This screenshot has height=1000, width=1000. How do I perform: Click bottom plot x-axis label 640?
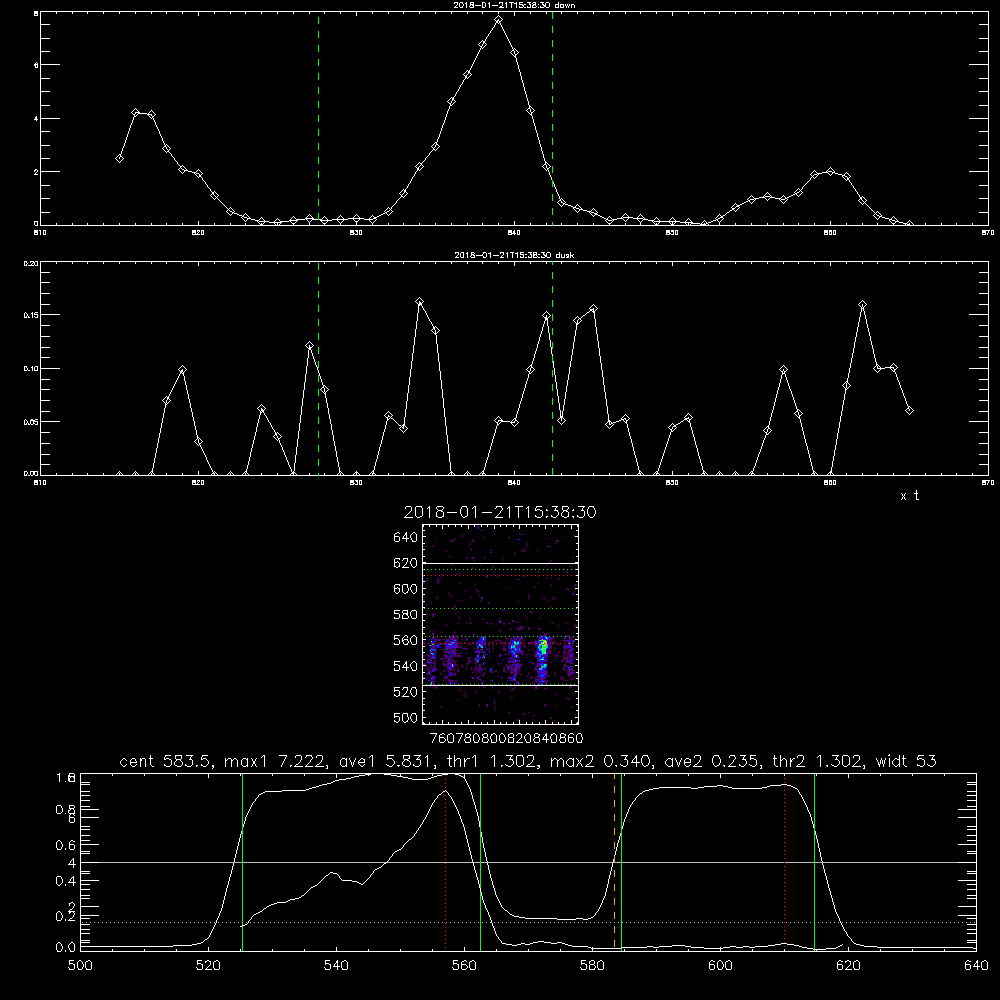click(976, 966)
